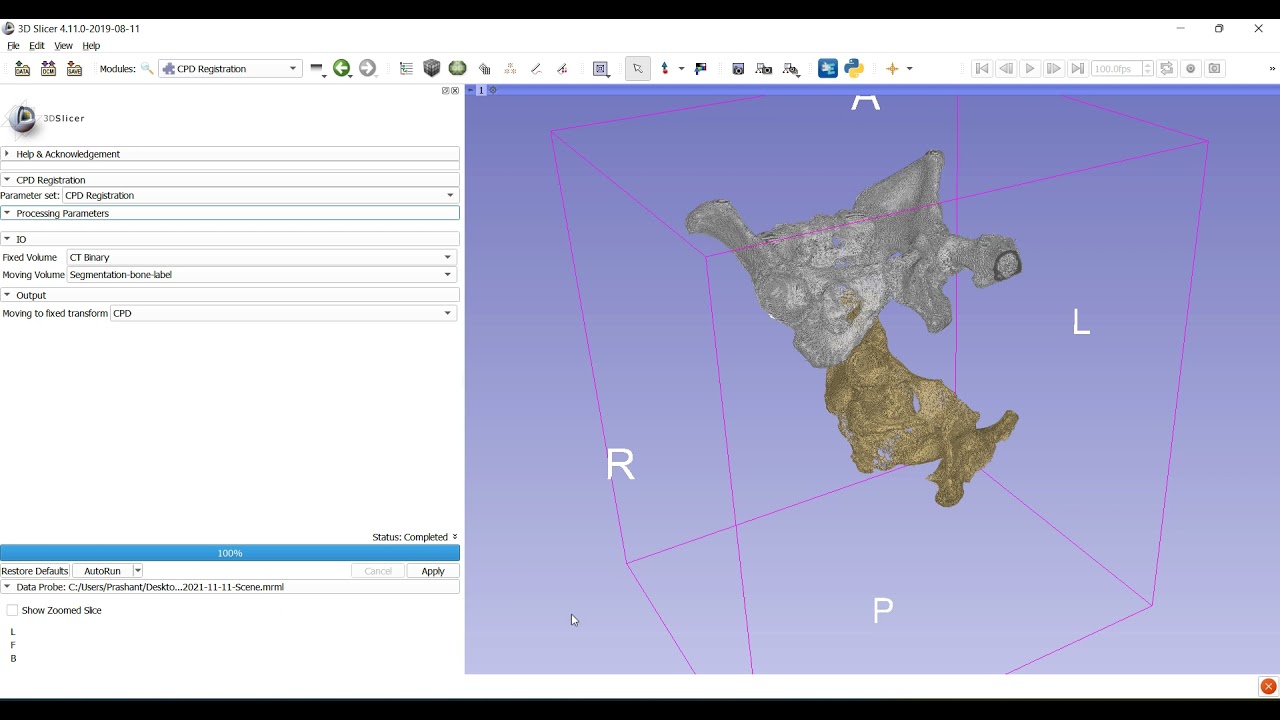Click the module search magnifier icon
Image resolution: width=1280 pixels, height=720 pixels.
tap(147, 69)
